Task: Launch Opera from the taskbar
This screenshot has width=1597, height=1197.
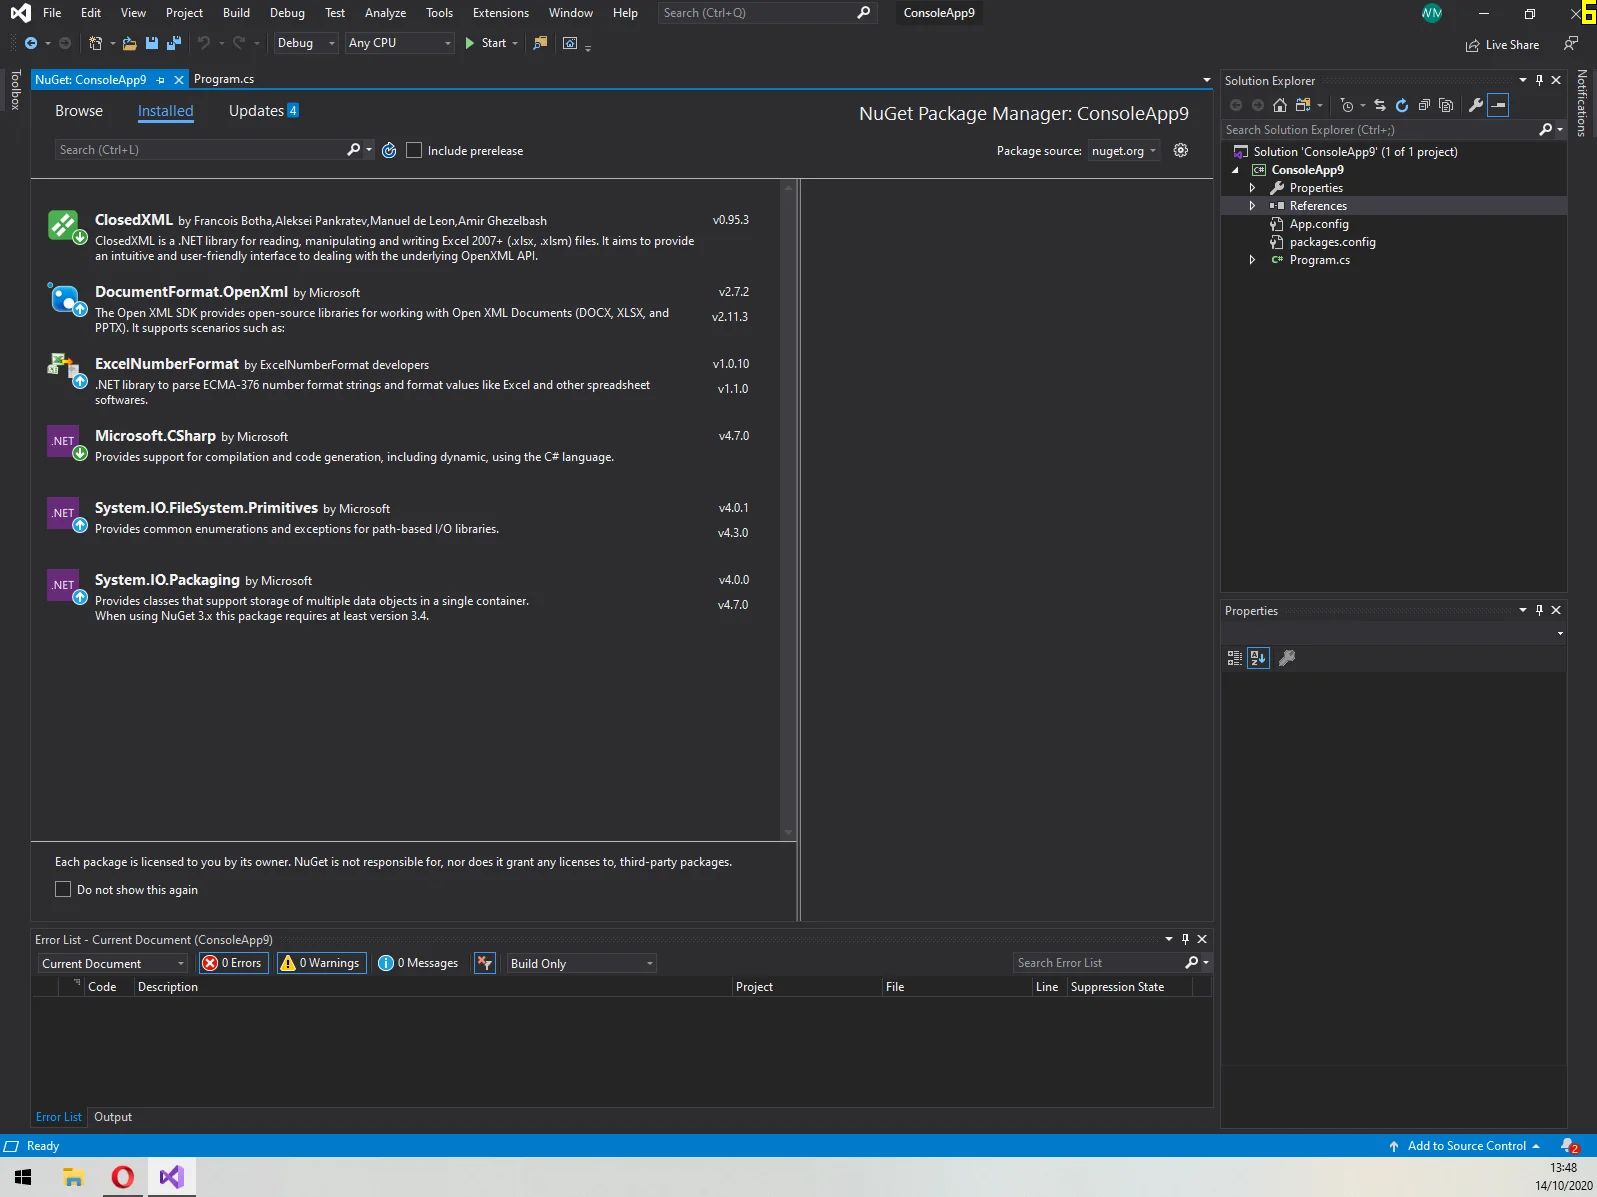Action: tap(123, 1177)
